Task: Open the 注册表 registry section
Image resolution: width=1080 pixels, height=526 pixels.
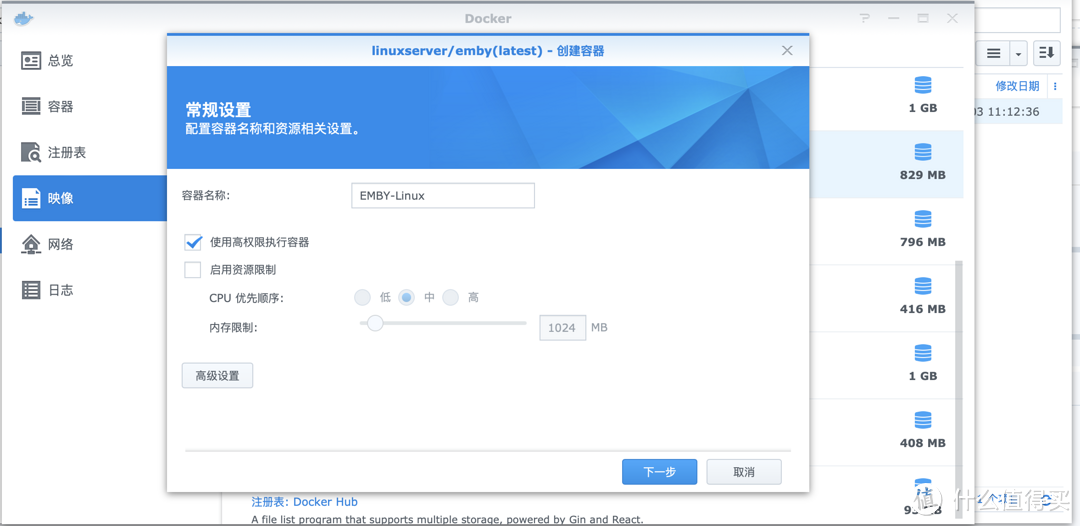Action: (90, 152)
